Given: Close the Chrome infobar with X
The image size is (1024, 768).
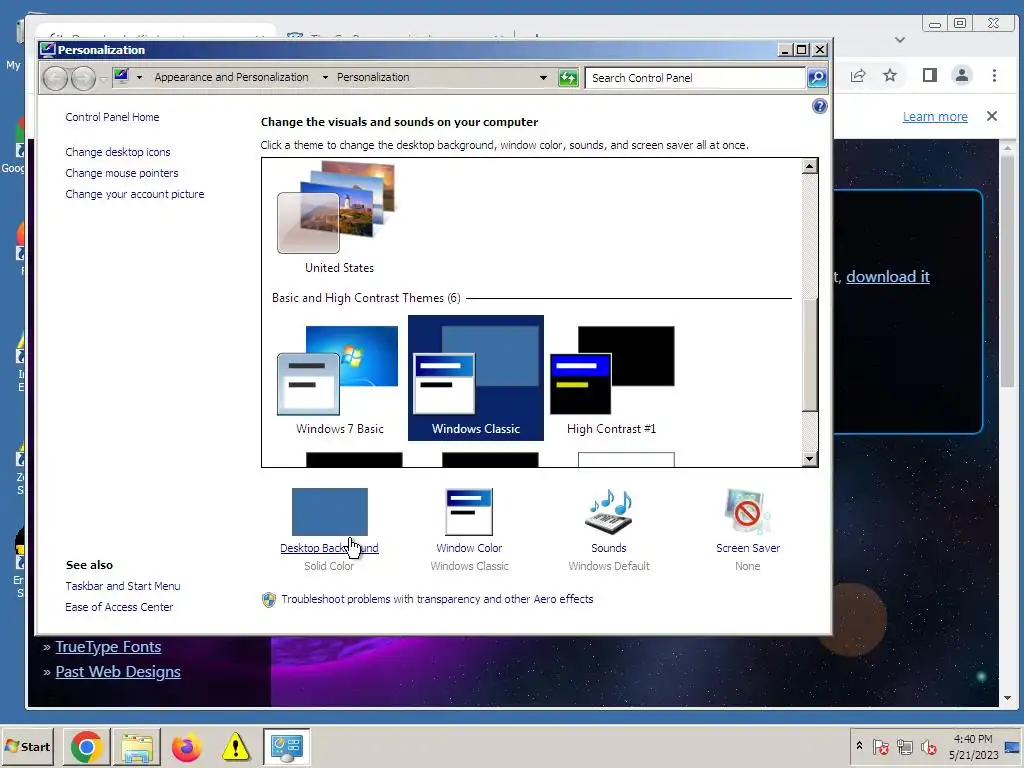Looking at the screenshot, I should [992, 116].
